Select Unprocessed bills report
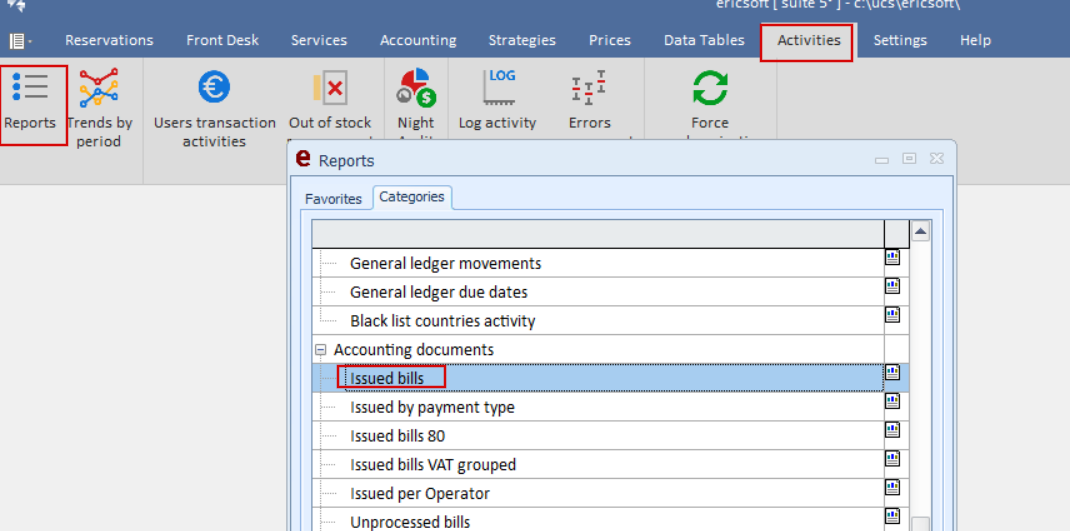Screen dimensions: 1070x531 (411, 522)
